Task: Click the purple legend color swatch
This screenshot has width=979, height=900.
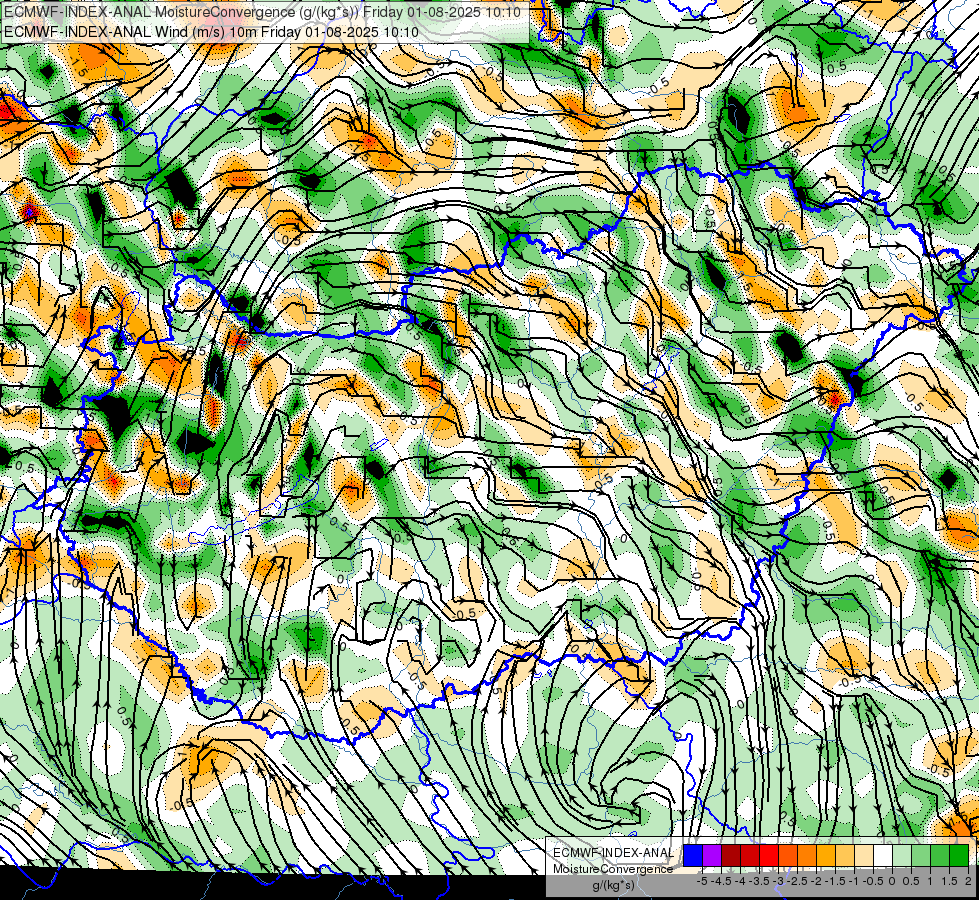Action: pos(712,855)
